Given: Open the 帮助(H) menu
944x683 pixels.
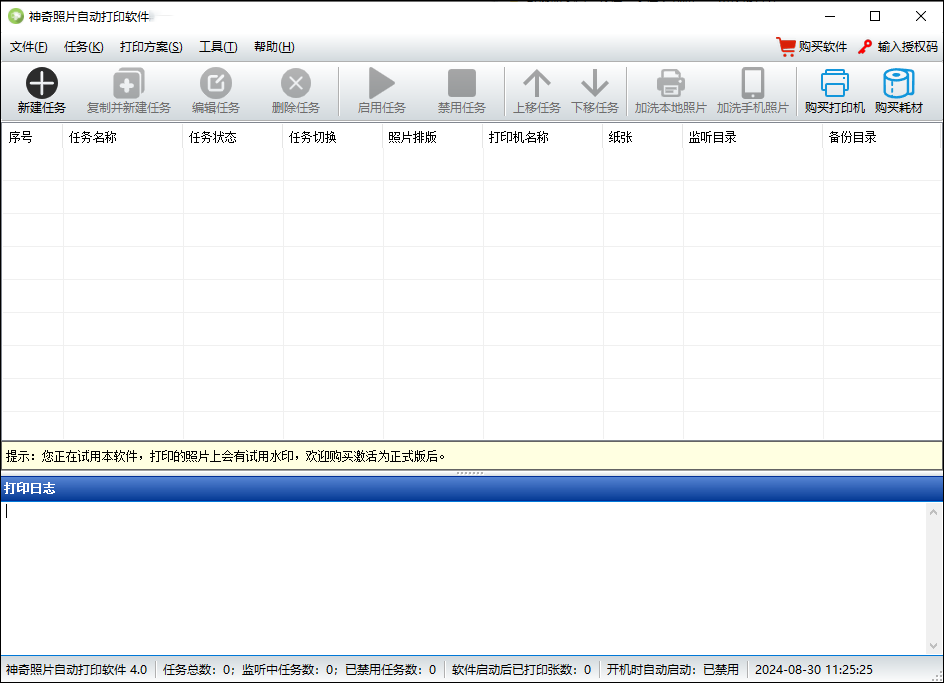Looking at the screenshot, I should 274,47.
